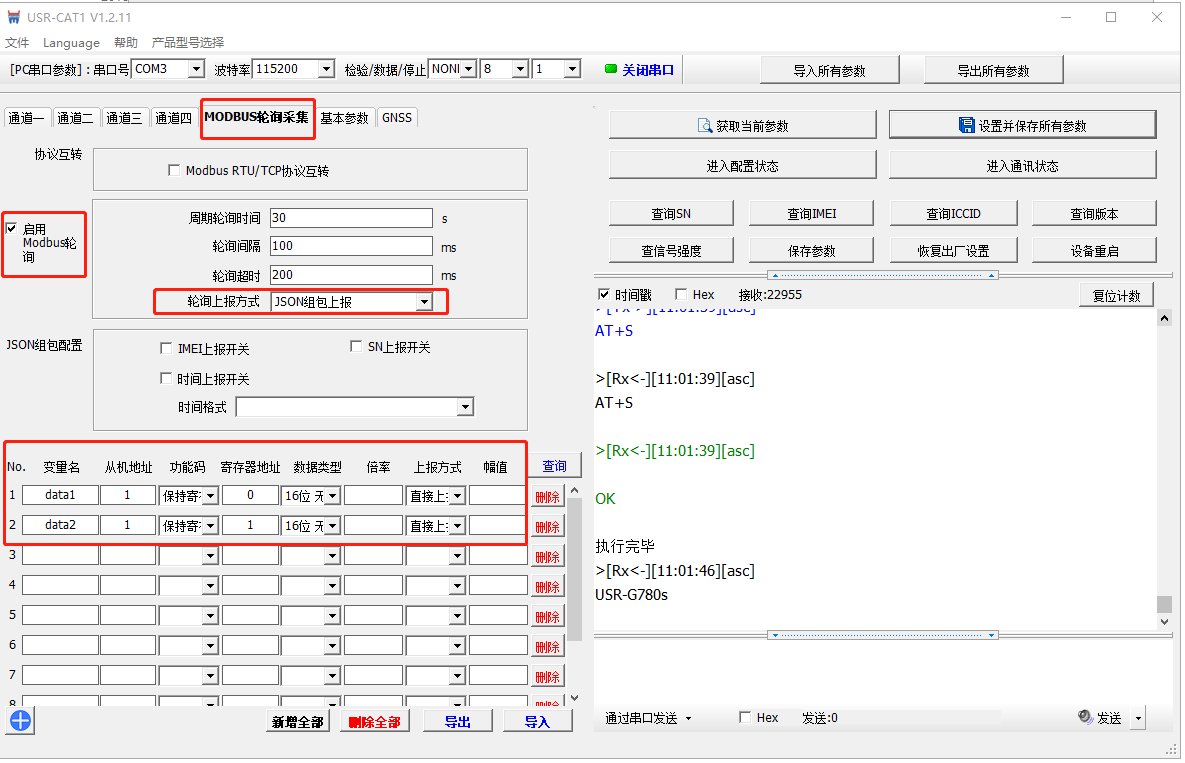
Task: Click the 发送 send icon button
Action: (1100, 718)
